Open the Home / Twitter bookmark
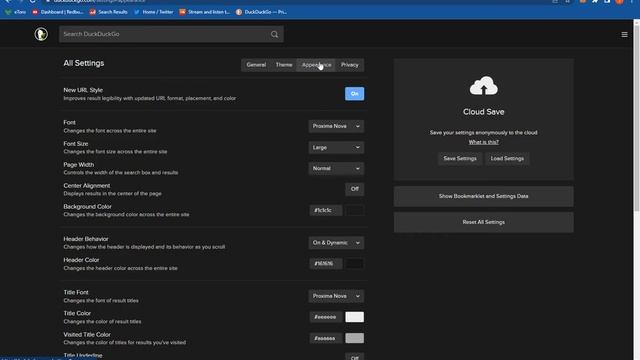This screenshot has height=360, width=640. point(153,12)
